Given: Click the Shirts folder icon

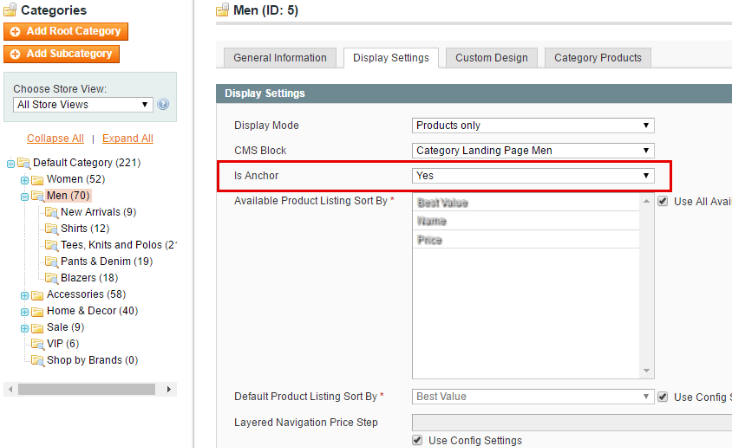Looking at the screenshot, I should click(52, 228).
